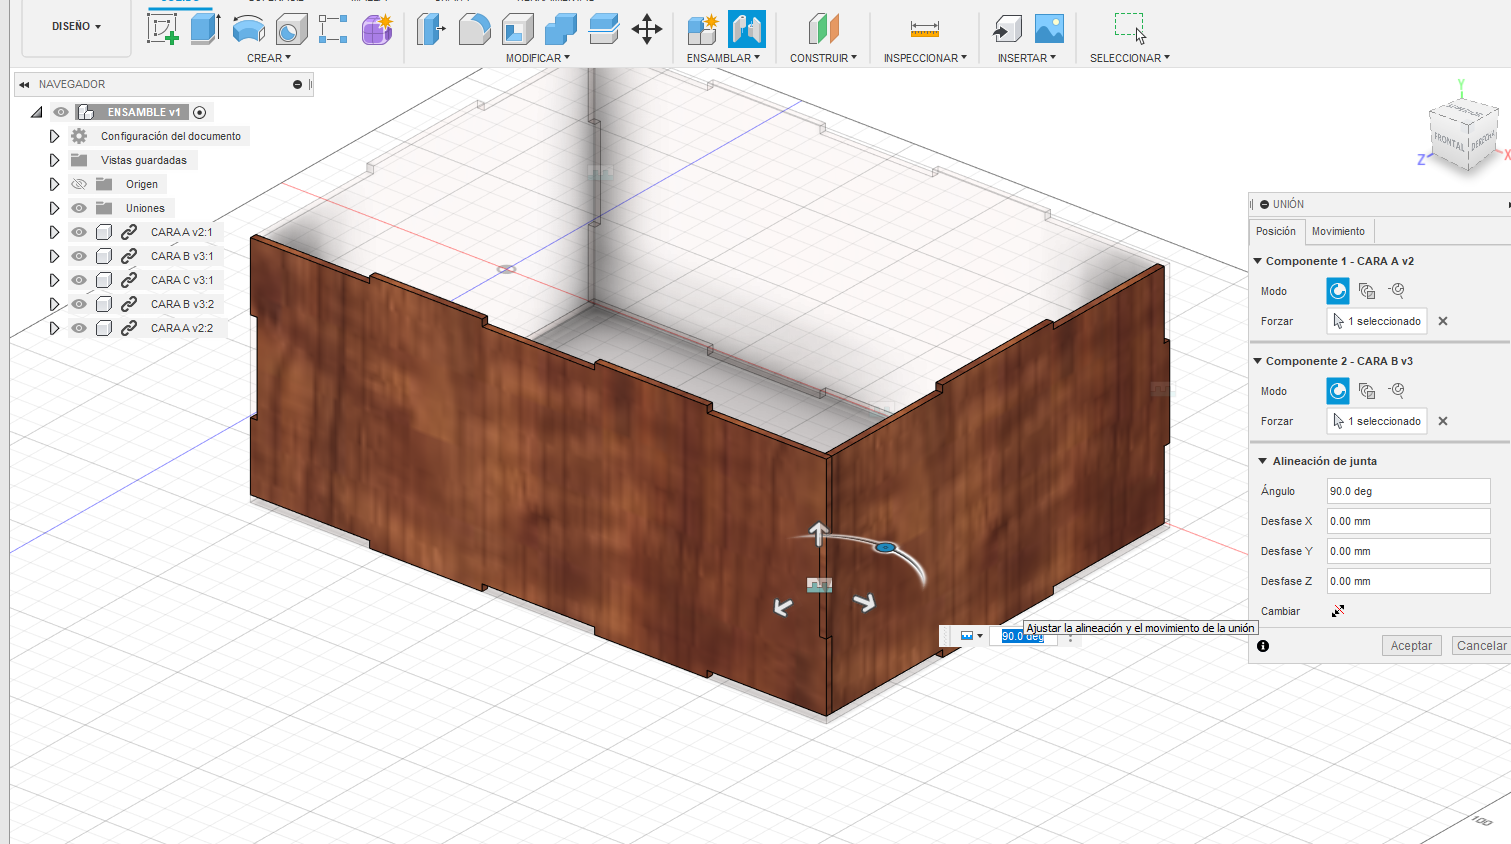Screen dimensions: 1511x844
Task: Click the joint manipulator left arrow
Action: [783, 606]
